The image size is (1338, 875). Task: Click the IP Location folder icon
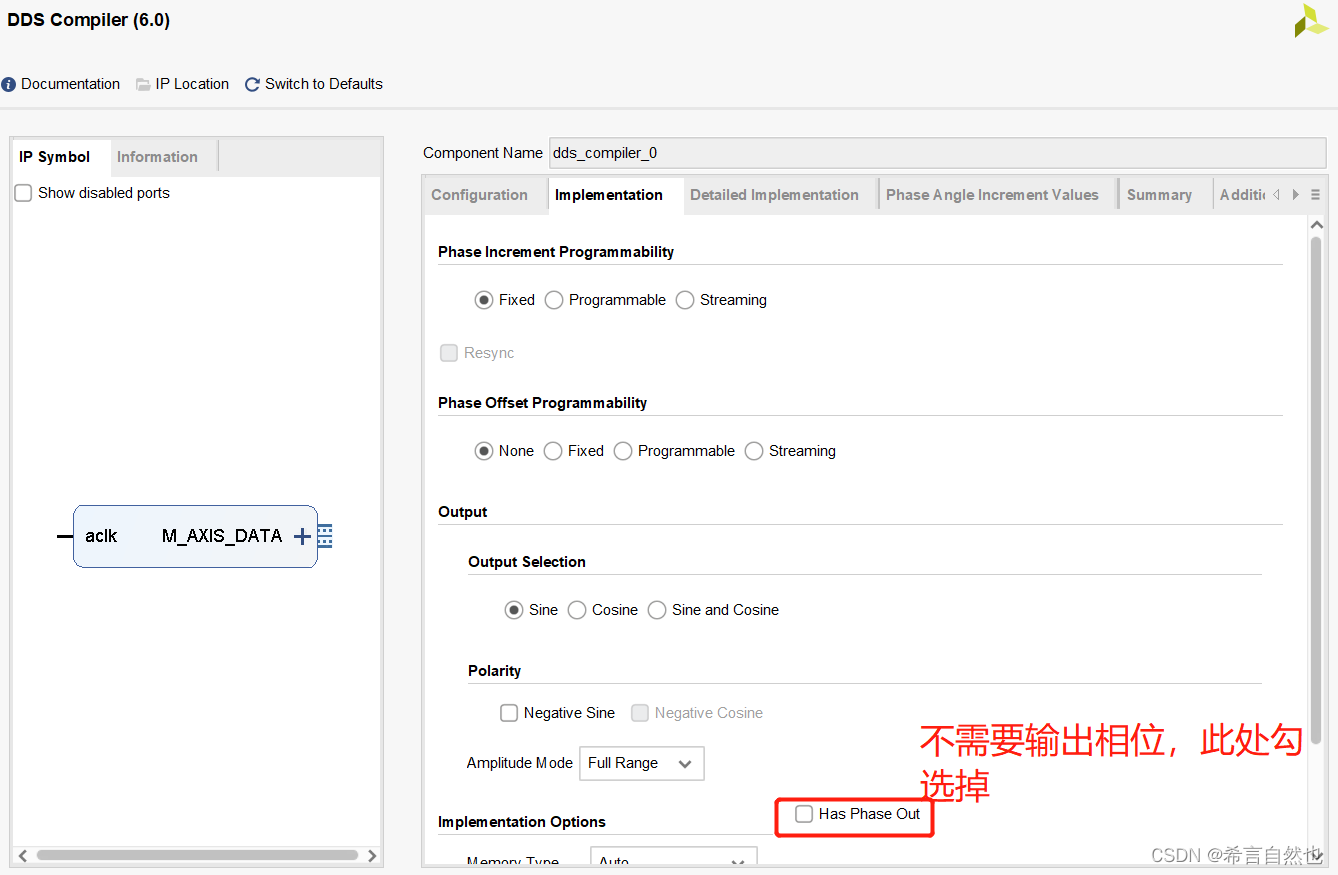click(143, 85)
